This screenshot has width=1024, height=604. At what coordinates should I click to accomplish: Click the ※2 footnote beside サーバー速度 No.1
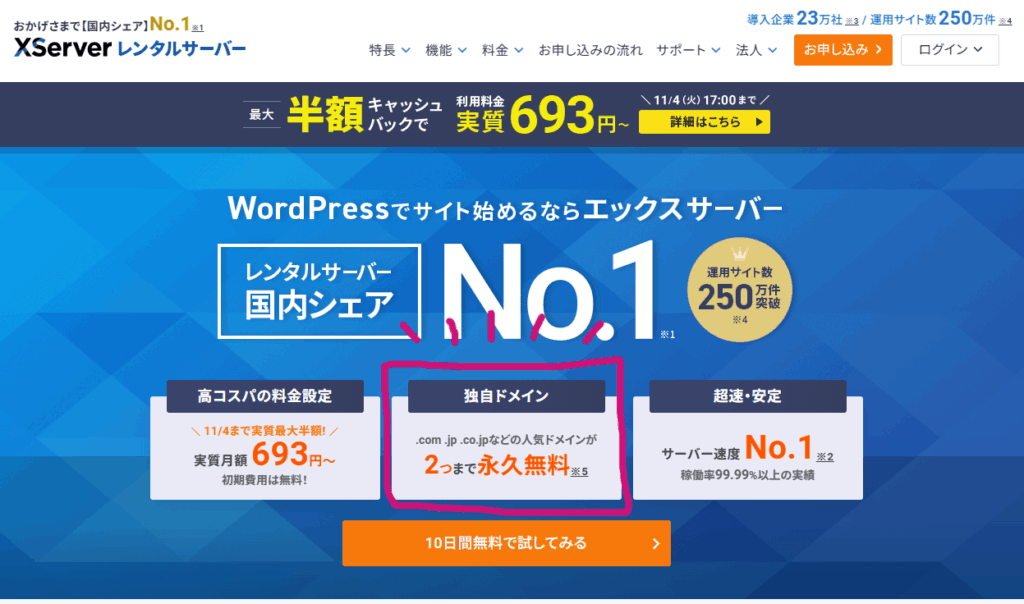(x=824, y=457)
